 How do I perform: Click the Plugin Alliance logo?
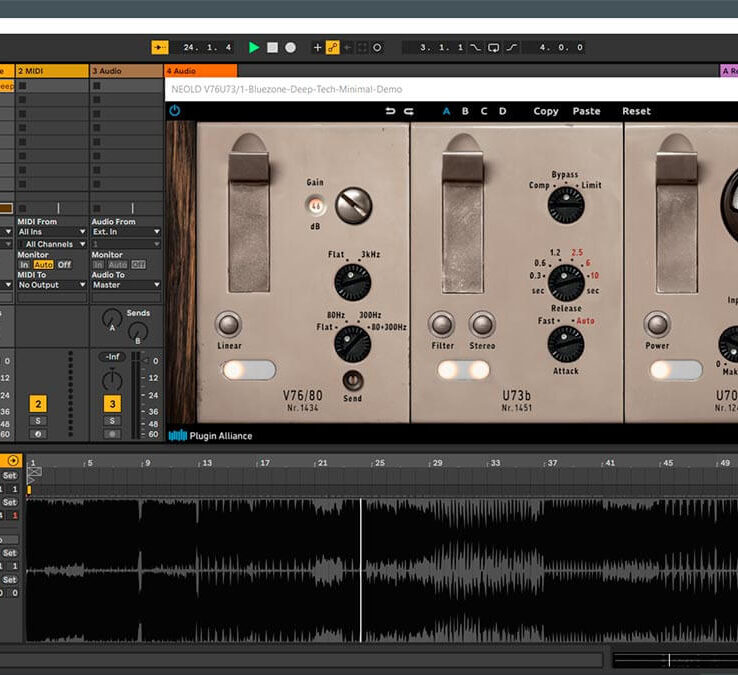point(210,436)
